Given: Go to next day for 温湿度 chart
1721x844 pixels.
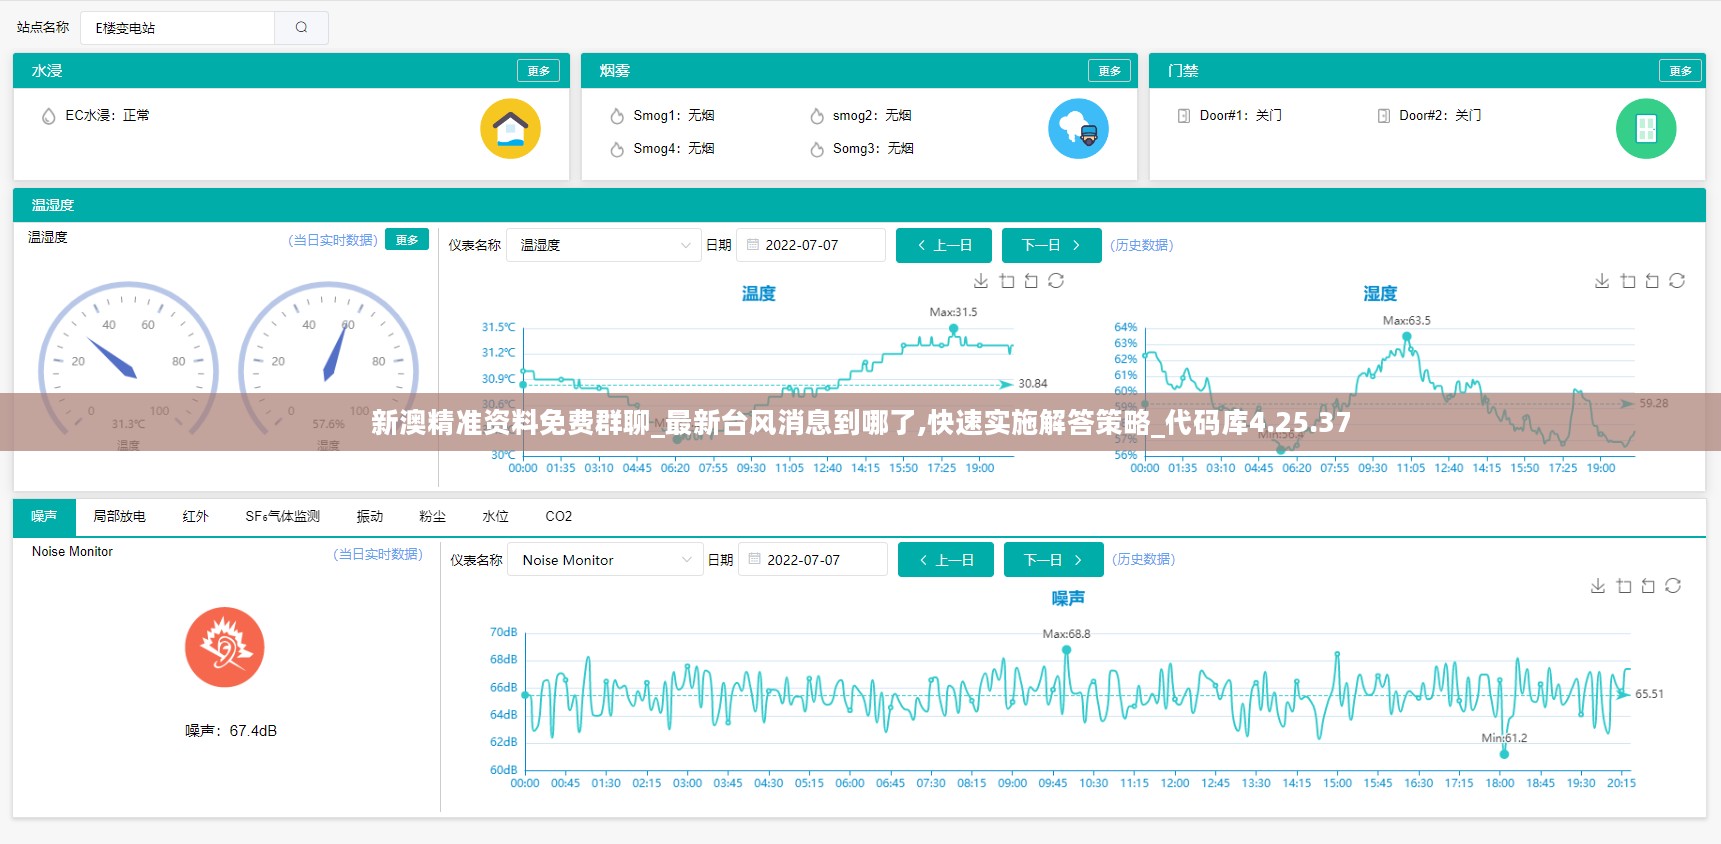Looking at the screenshot, I should [x=1052, y=245].
